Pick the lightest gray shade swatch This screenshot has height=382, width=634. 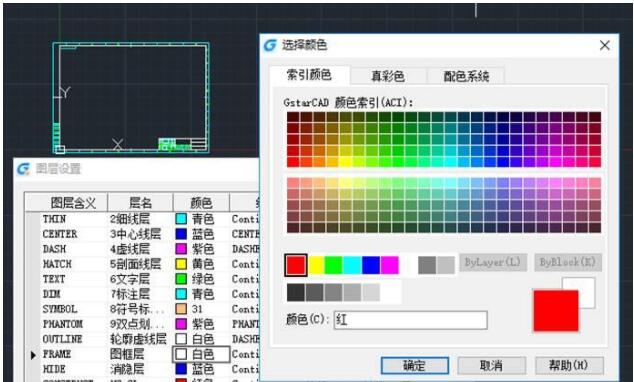371,293
